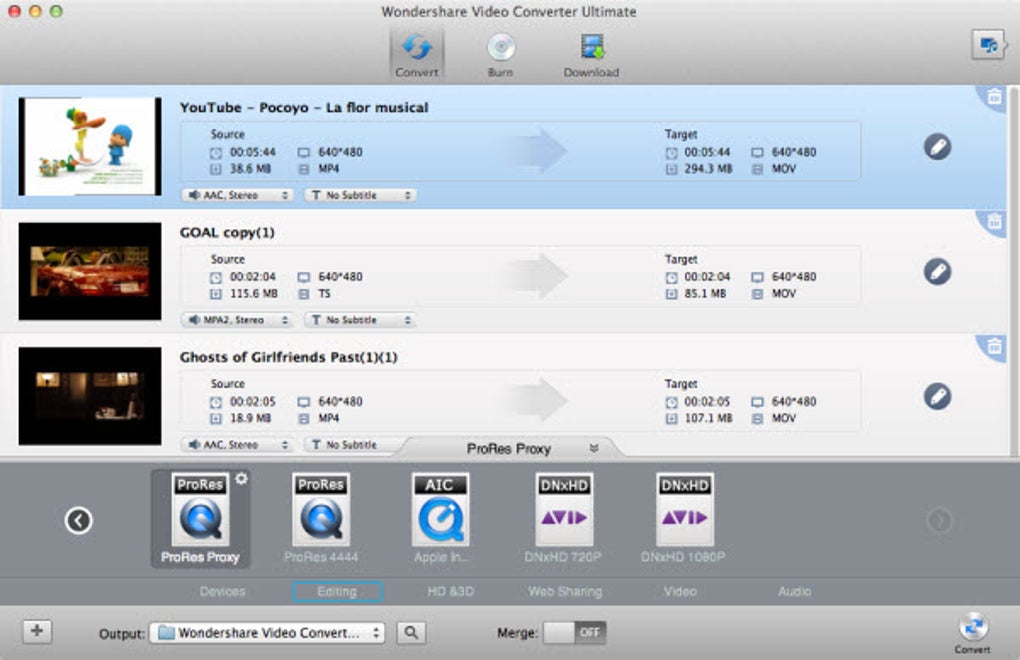Open the GOAL copy(1) subtitle dropdown

tap(360, 320)
